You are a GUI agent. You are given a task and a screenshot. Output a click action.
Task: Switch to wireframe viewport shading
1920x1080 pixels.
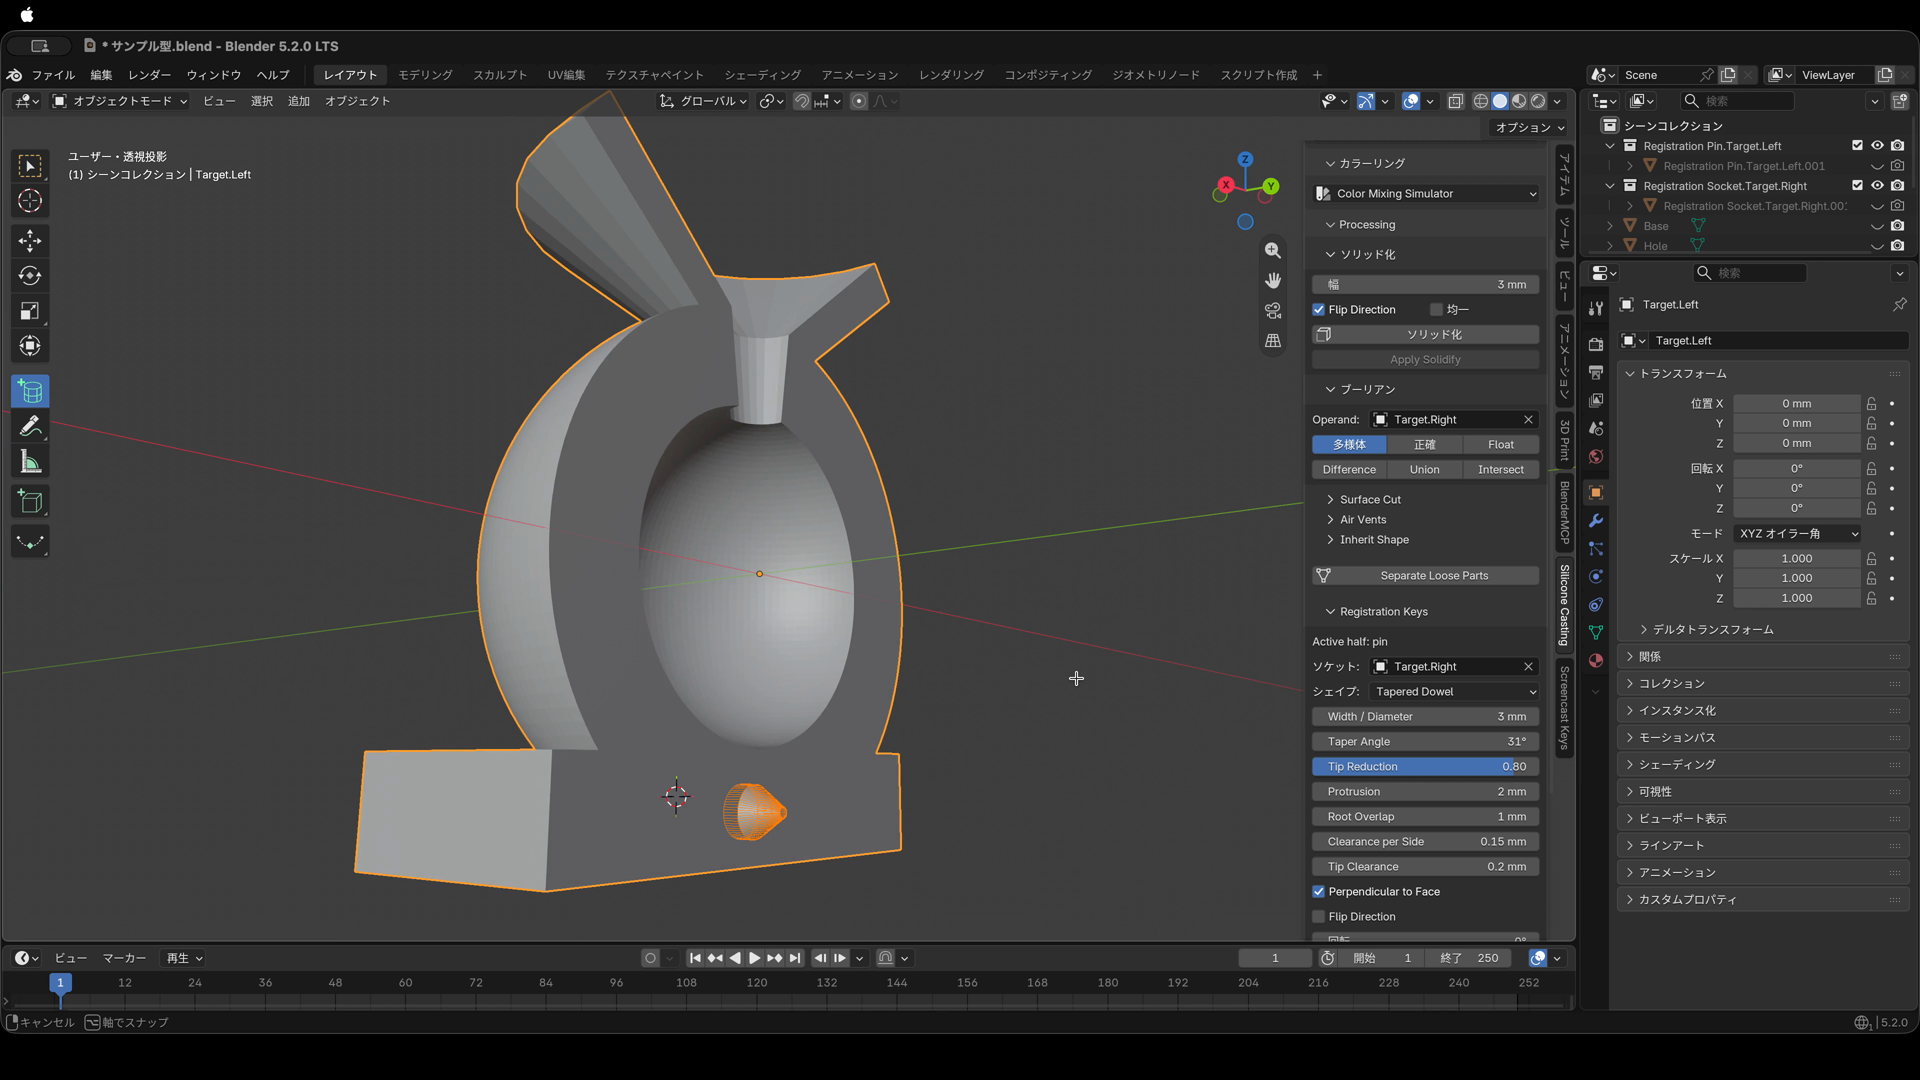(x=1481, y=101)
